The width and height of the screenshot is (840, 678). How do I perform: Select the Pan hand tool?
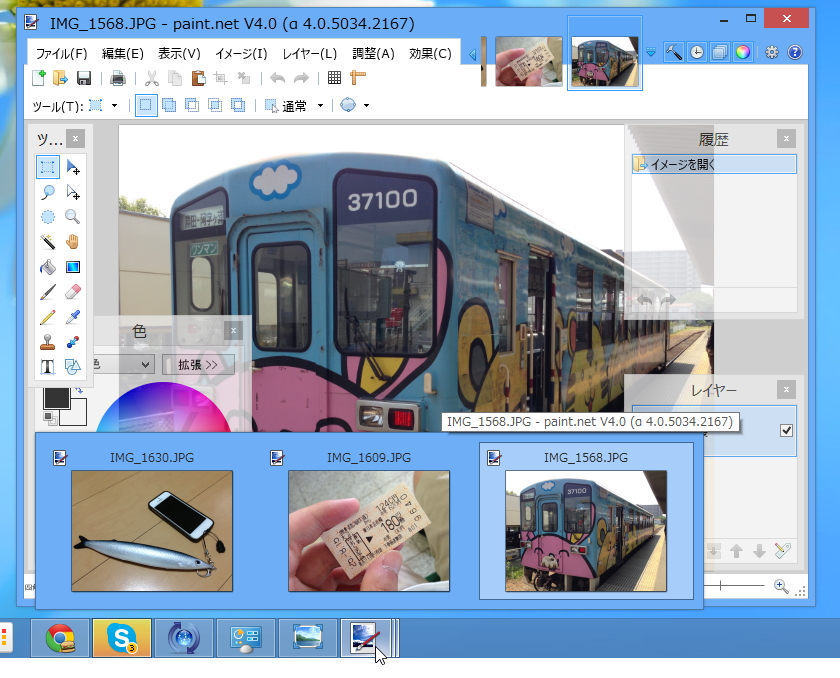point(73,242)
